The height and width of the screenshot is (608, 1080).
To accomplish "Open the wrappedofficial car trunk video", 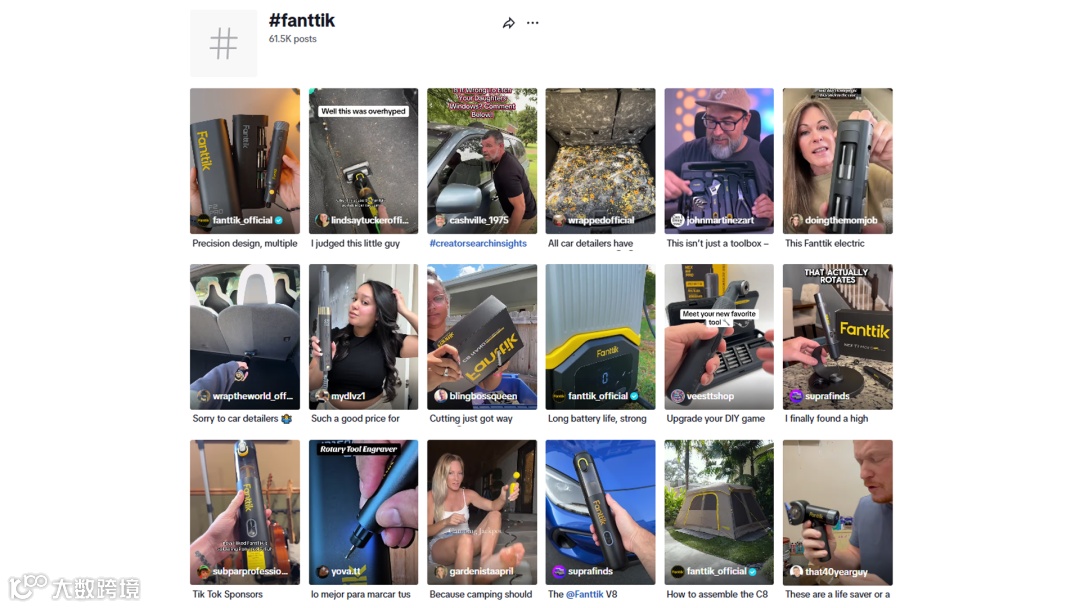I will 601,160.
